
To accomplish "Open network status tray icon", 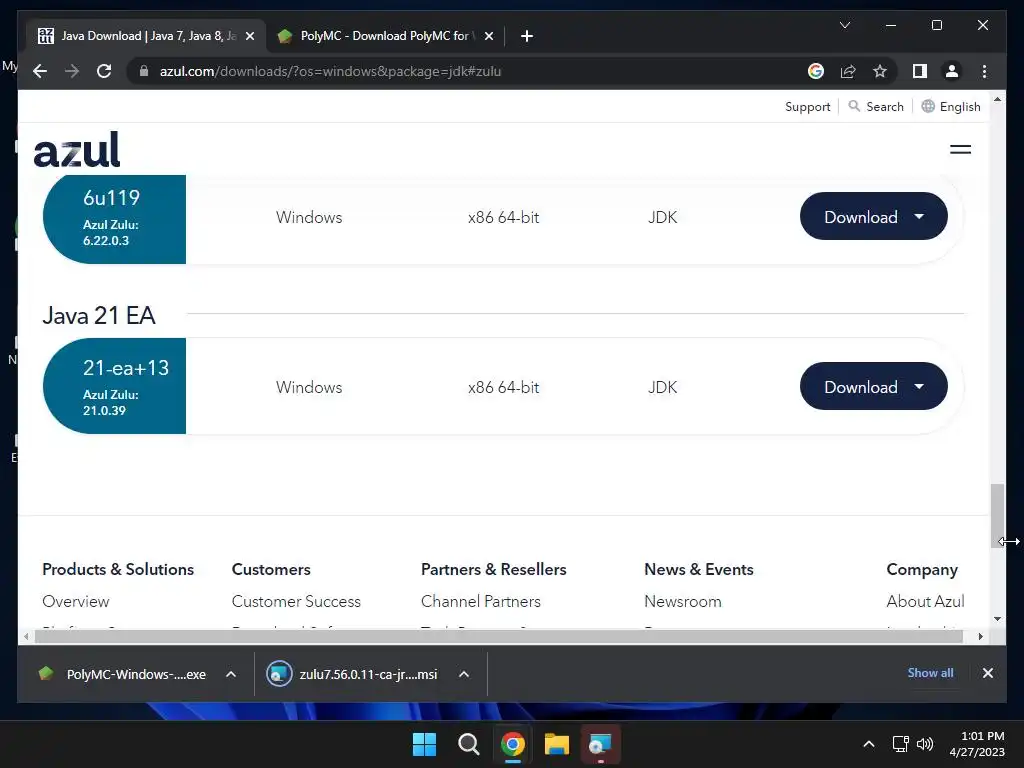I will (x=901, y=744).
